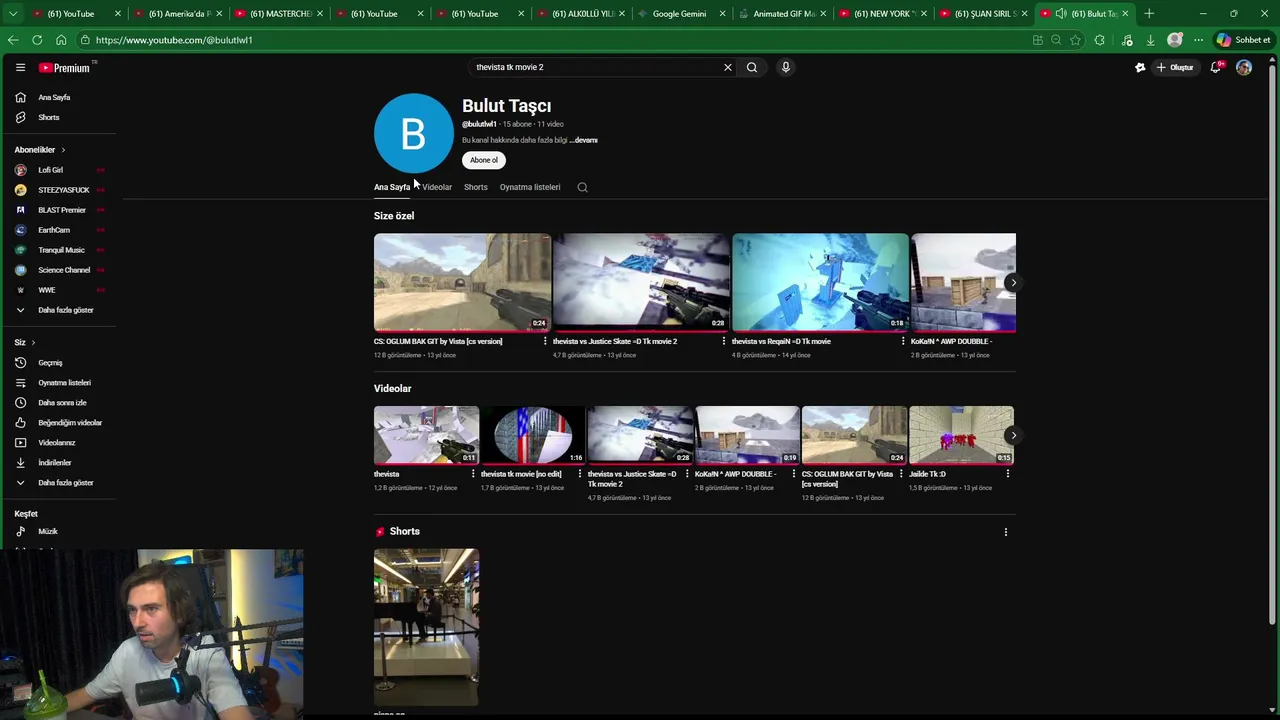This screenshot has height=720, width=1280.
Task: Open three-dot menu for CS: OGLUM BAK GIT in Size özel
Action: pos(545,342)
